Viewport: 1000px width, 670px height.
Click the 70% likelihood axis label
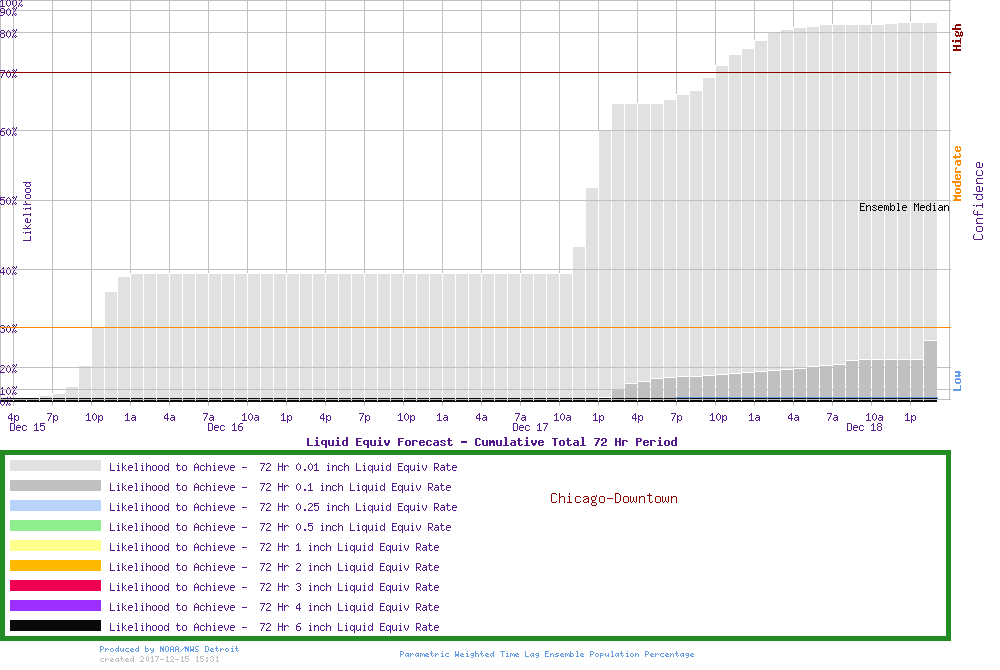(9, 74)
